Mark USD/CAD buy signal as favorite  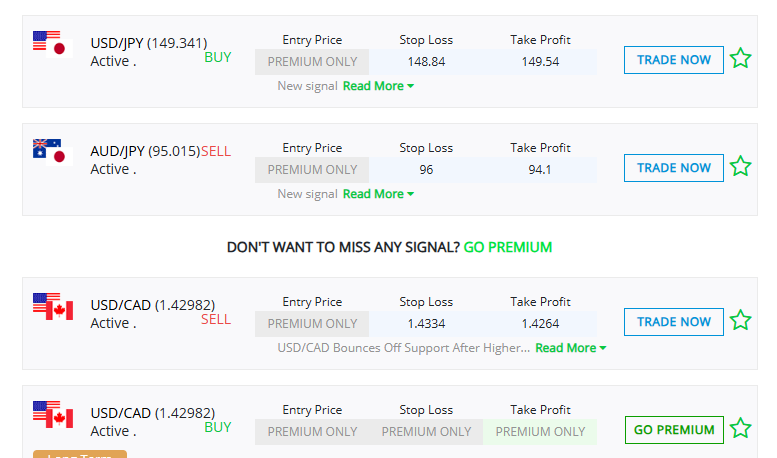[740, 429]
